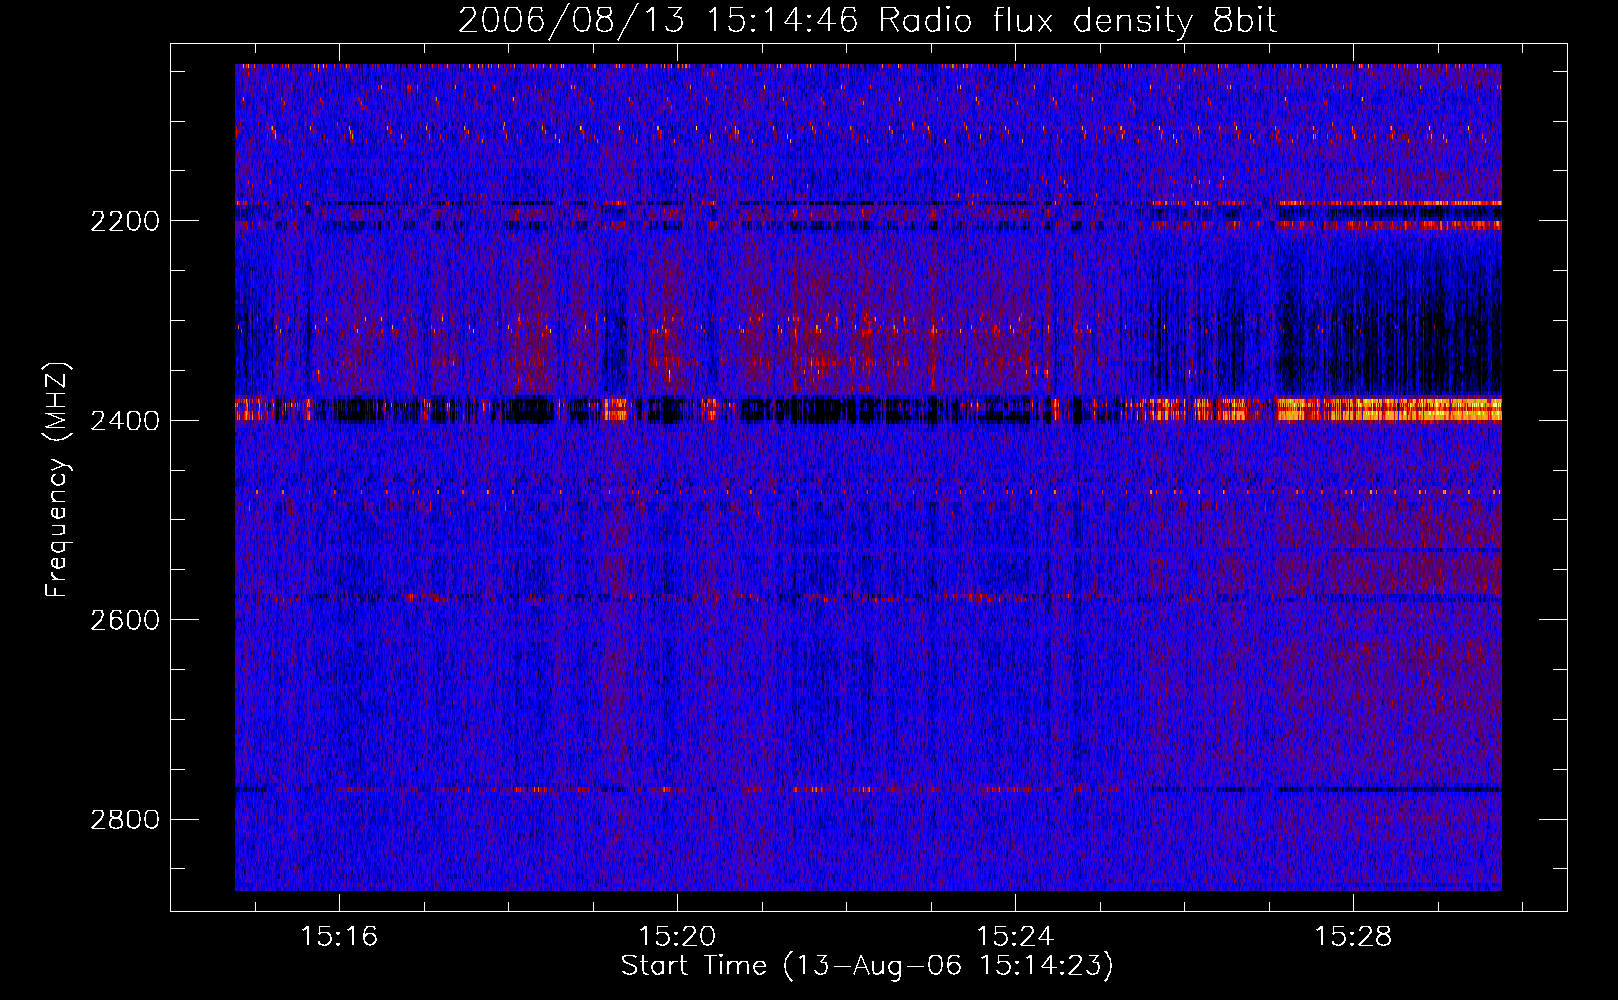This screenshot has height=1000, width=1618.
Task: Click the "Frequency (MHZ)" axis label
Action: point(58,480)
